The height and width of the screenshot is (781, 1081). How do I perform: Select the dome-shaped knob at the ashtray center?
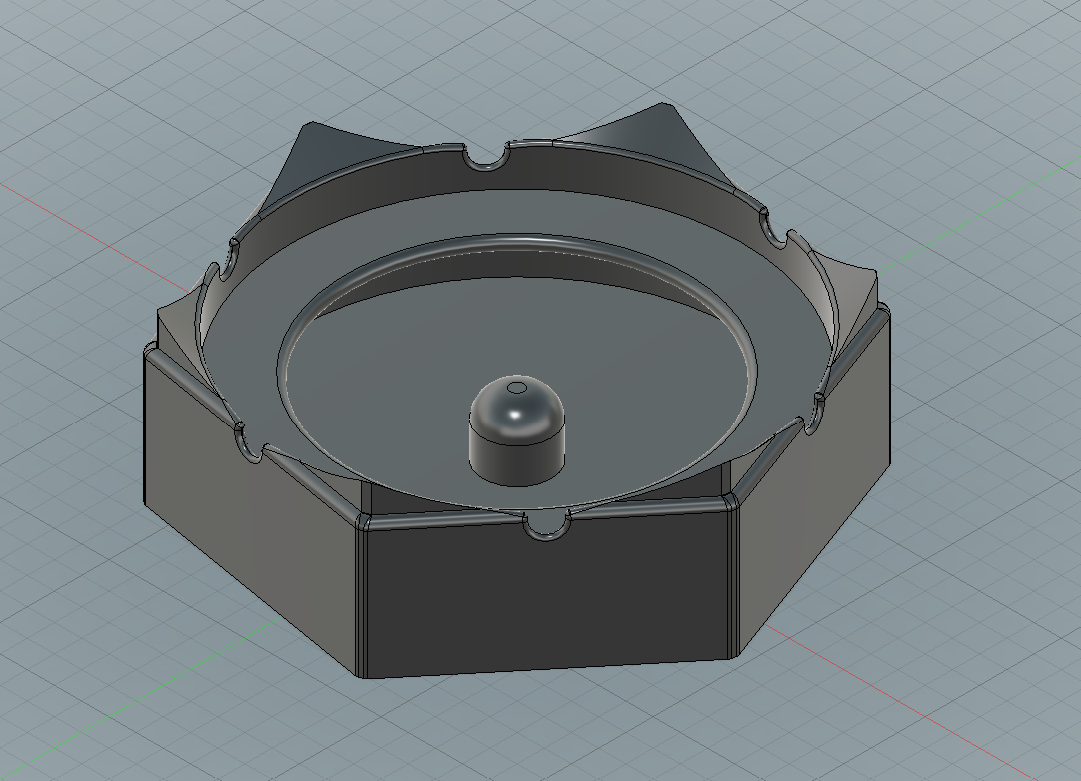coord(516,429)
